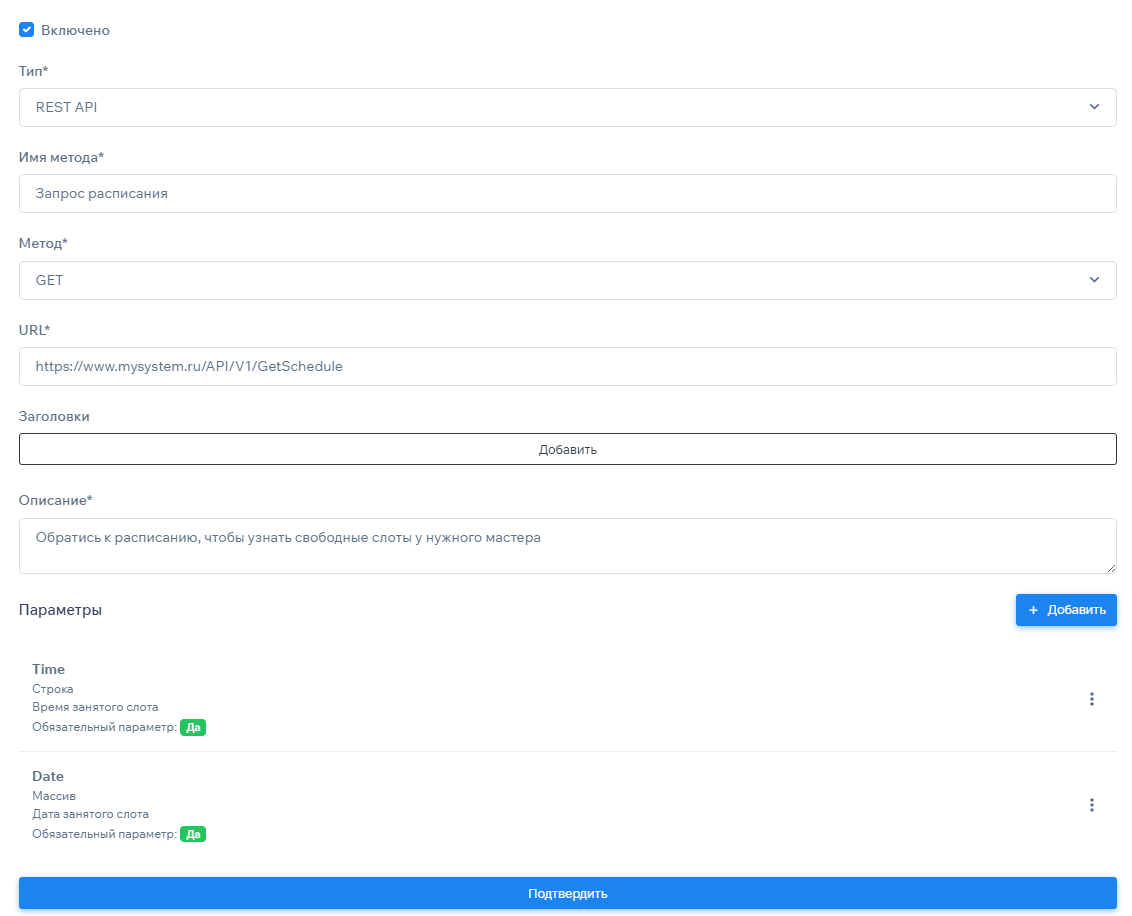
Task: Click the plus icon to add parameter
Action: [x=1034, y=610]
